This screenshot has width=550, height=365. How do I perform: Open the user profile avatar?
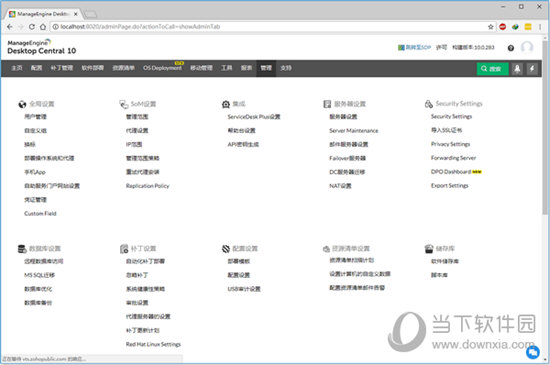click(x=526, y=47)
